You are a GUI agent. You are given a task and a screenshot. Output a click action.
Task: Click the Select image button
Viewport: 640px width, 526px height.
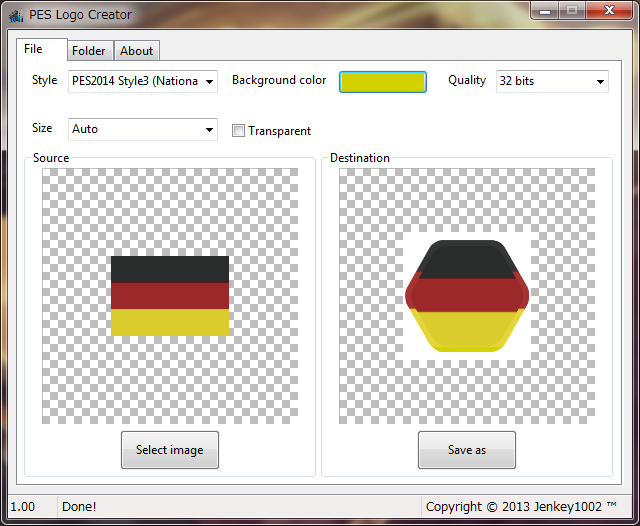pyautogui.click(x=170, y=450)
